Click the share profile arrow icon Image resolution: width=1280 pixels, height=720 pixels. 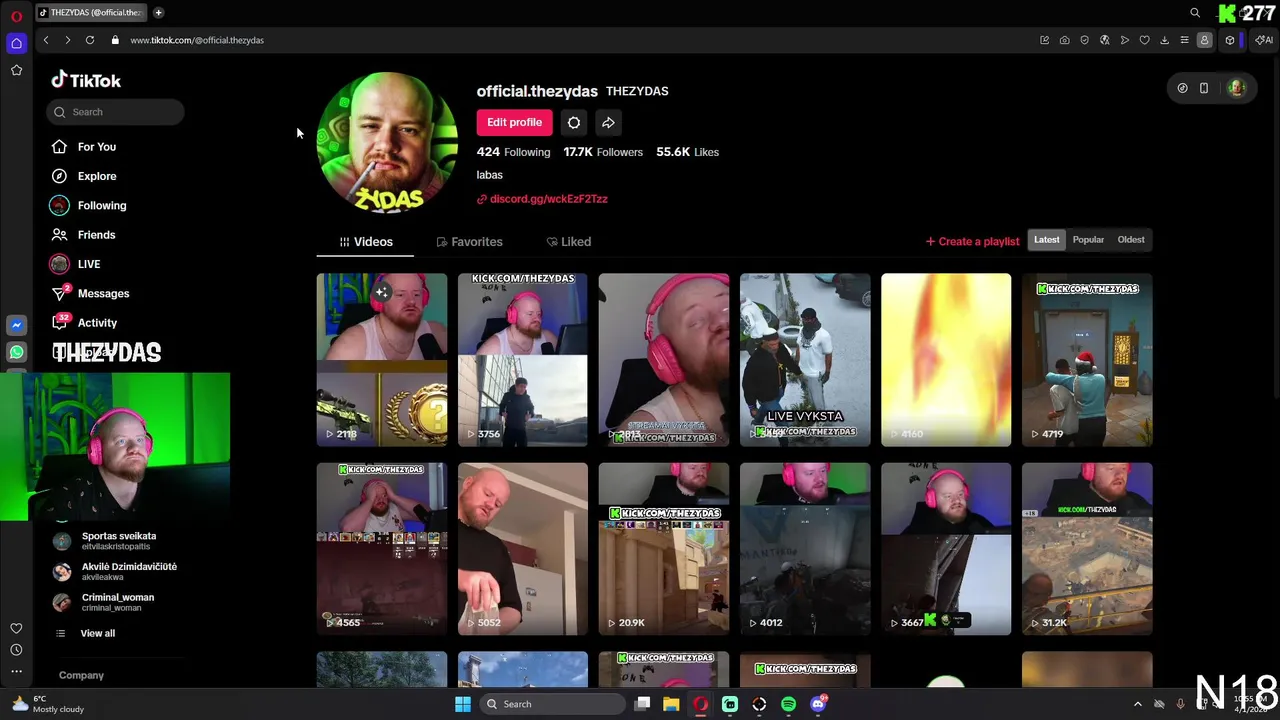pyautogui.click(x=608, y=123)
